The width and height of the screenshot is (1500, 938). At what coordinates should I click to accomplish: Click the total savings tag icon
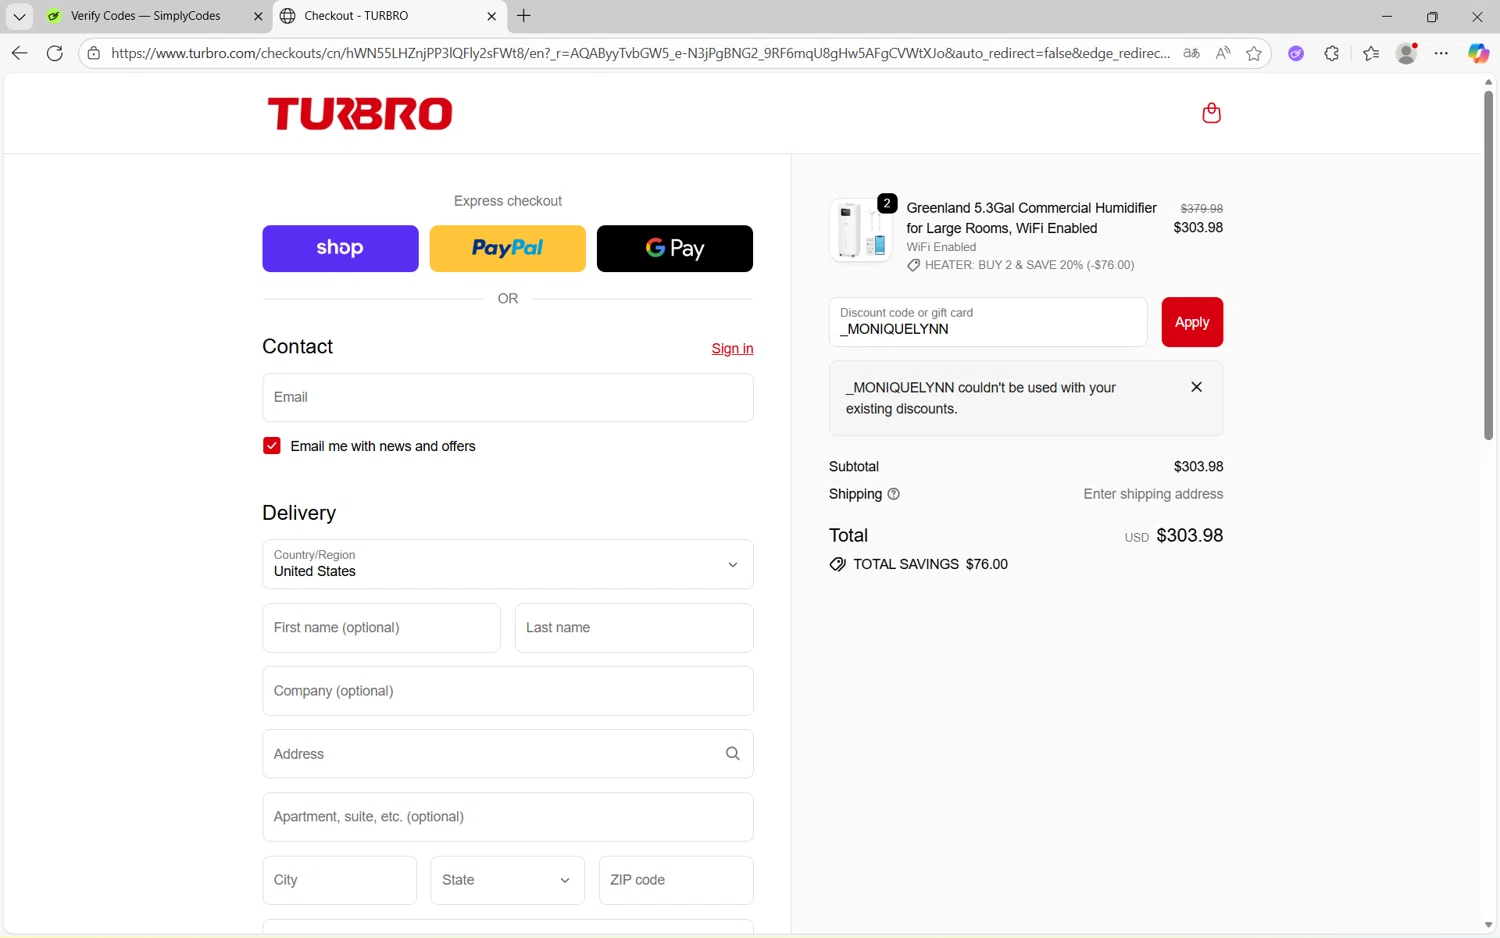(x=837, y=564)
